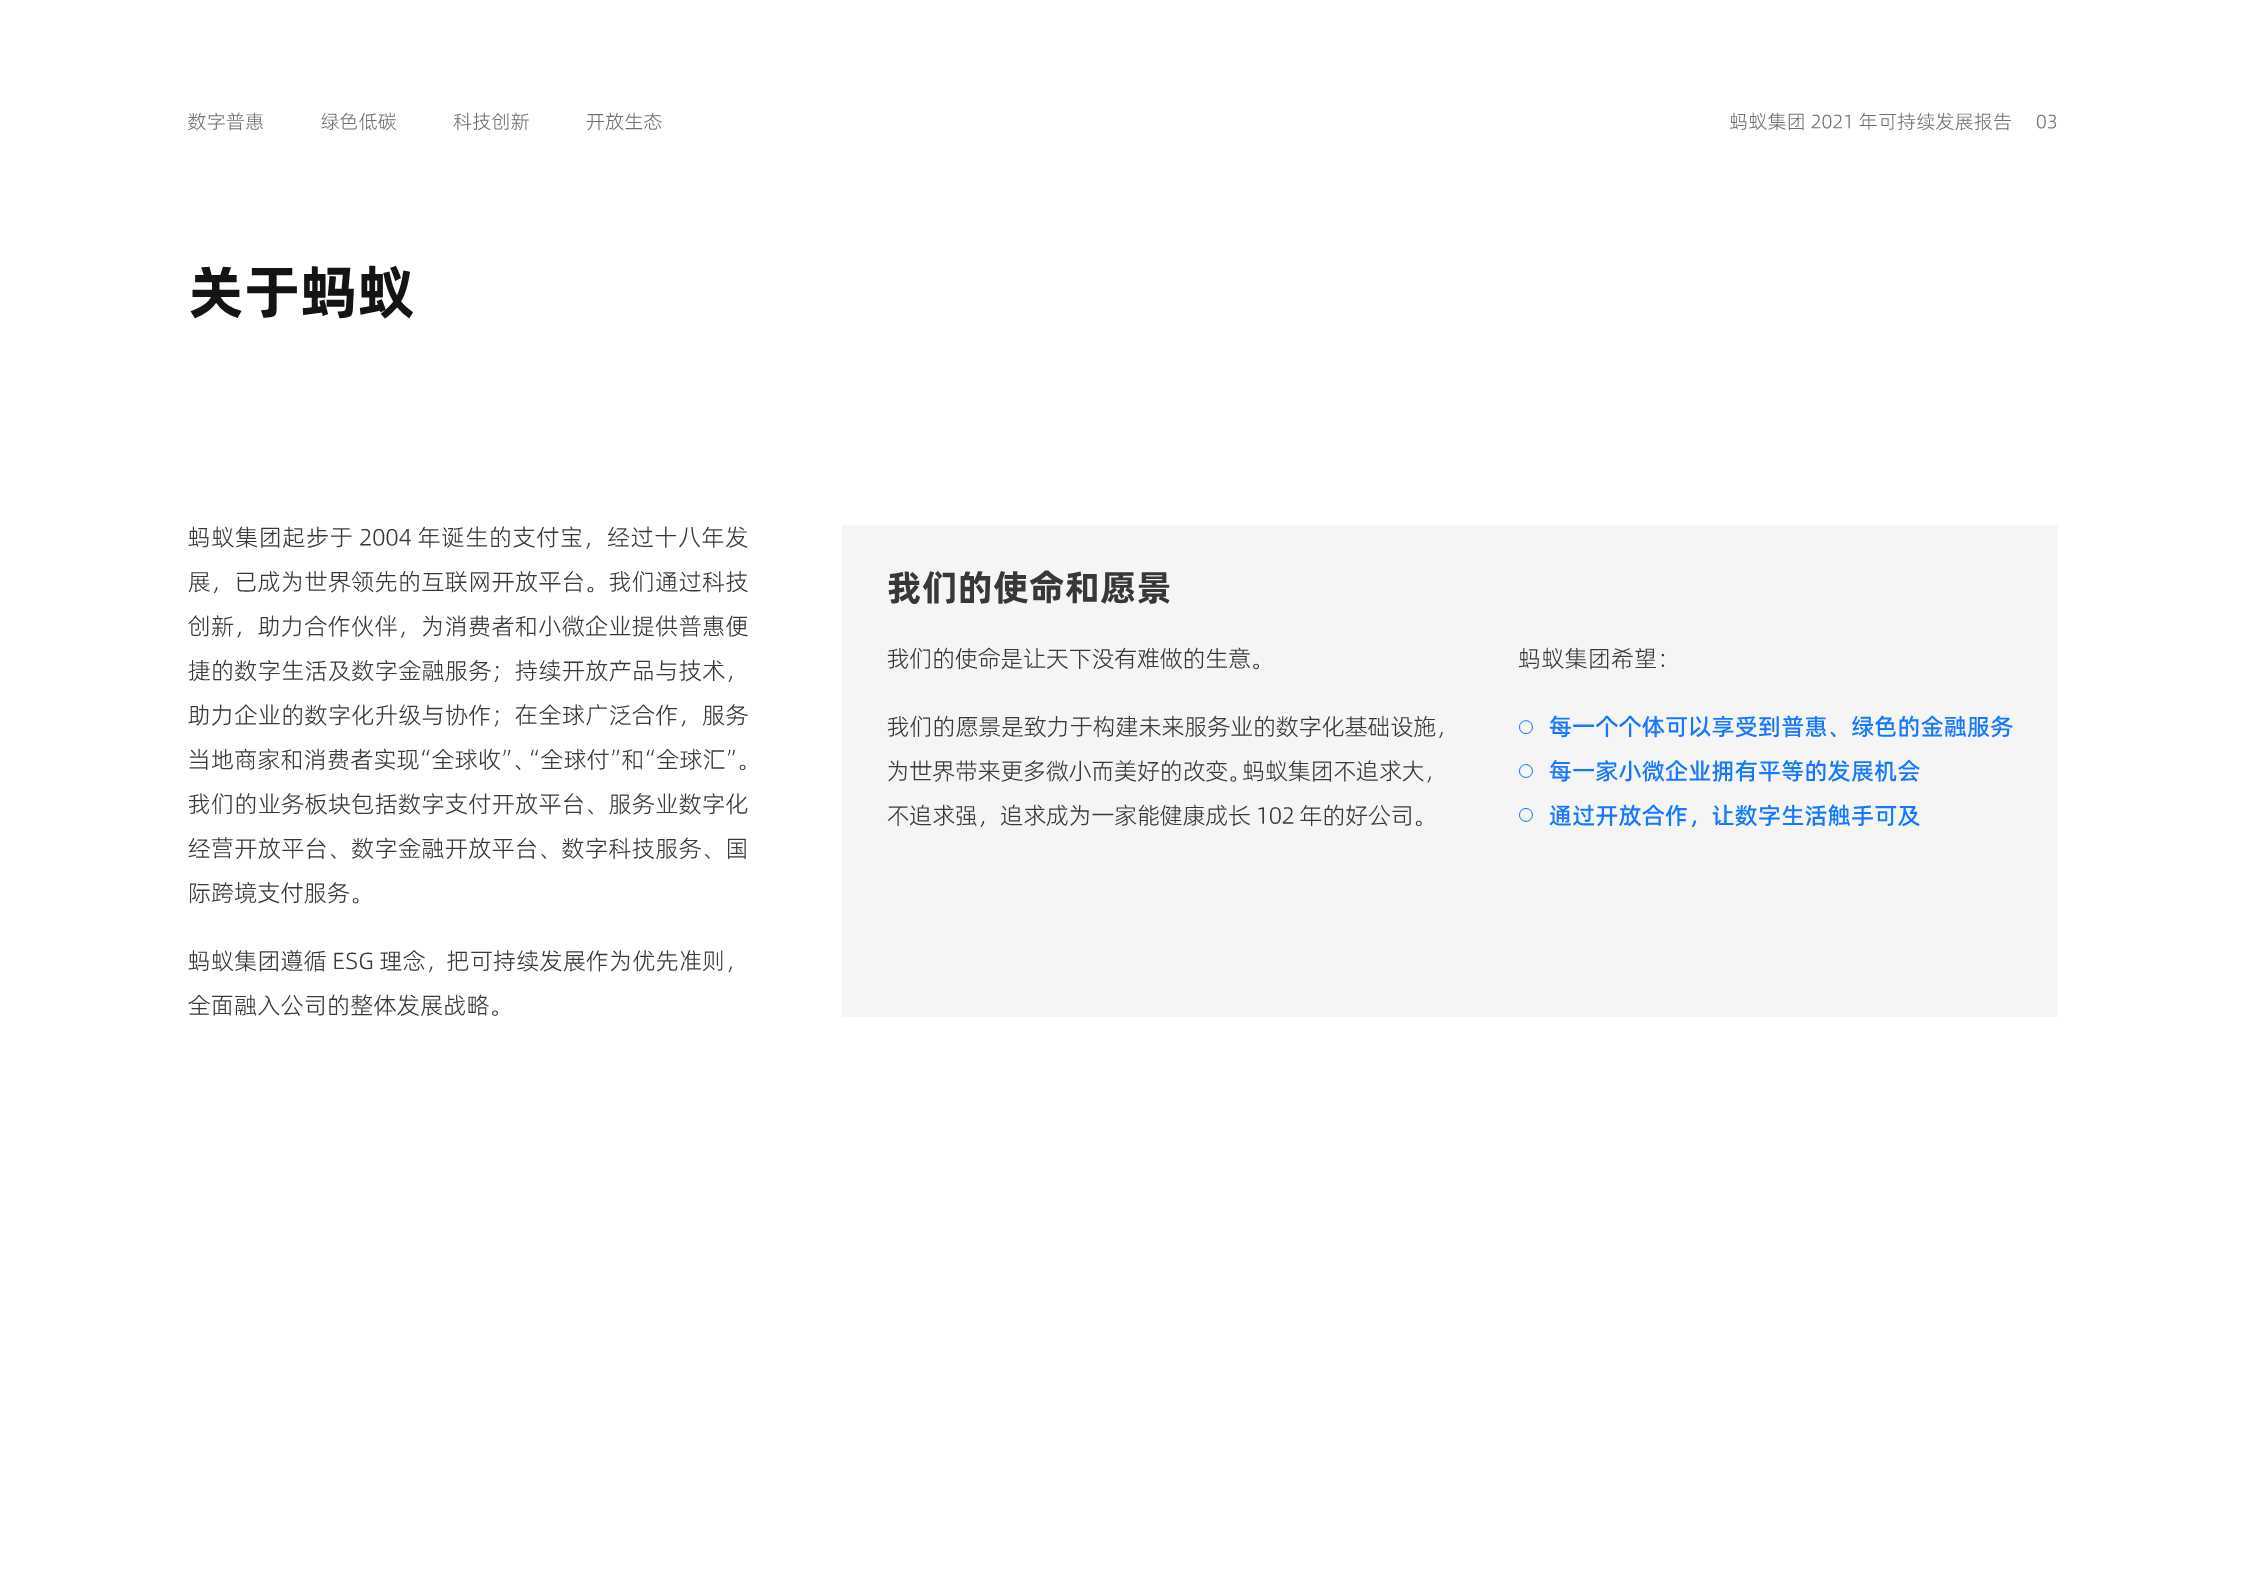
Task: Click the report title 蚂蚁集团 2021 年可持续发展报告
Action: (1870, 122)
